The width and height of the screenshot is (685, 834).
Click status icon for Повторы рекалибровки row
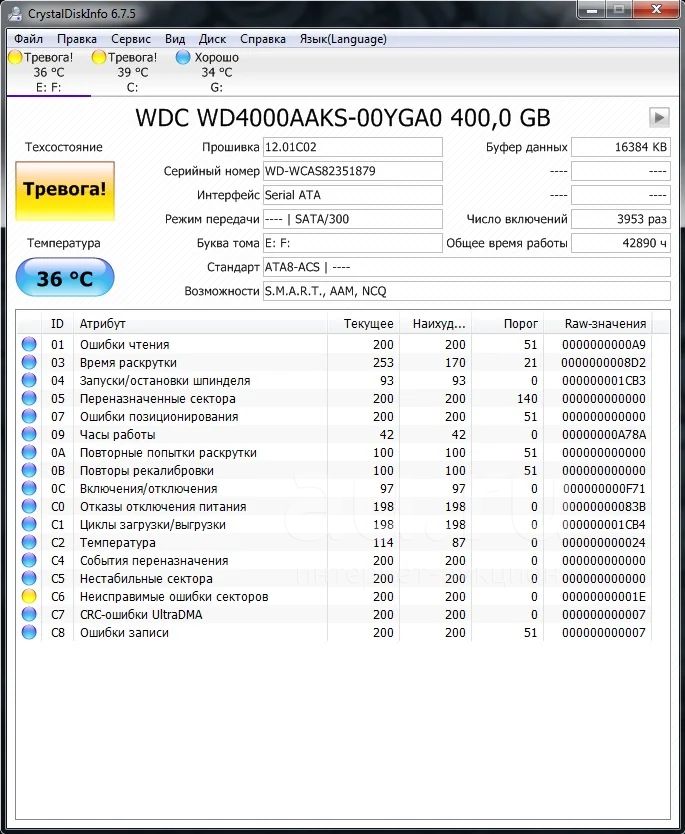point(29,471)
